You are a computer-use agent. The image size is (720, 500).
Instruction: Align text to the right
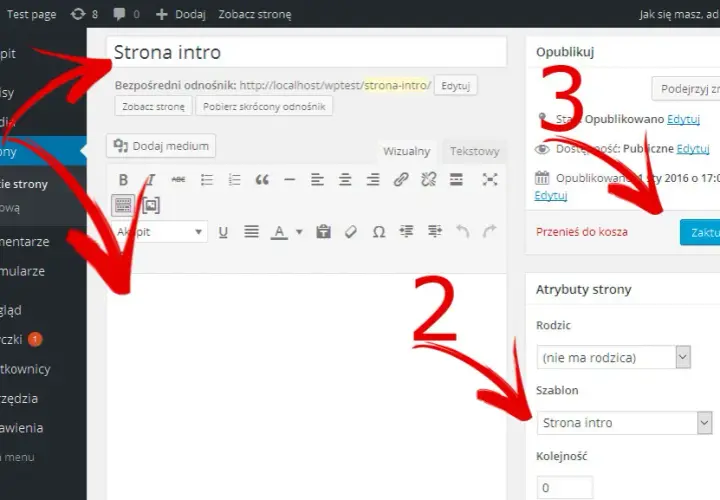pyautogui.click(x=372, y=180)
